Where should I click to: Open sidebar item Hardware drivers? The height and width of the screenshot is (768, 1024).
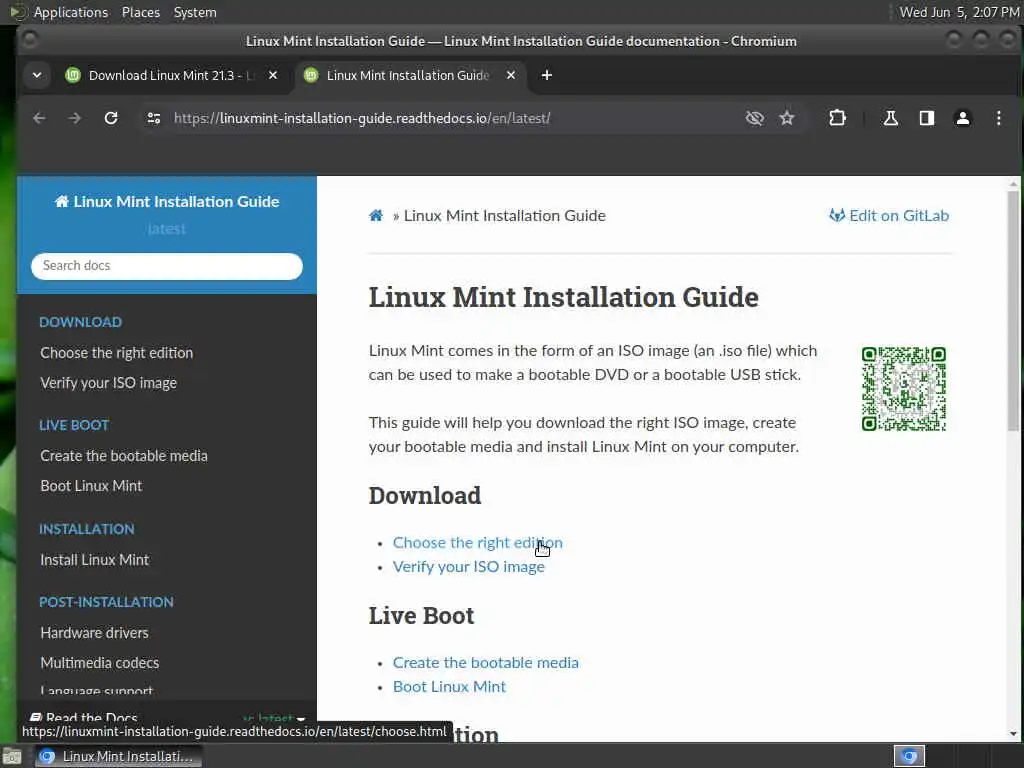[x=94, y=633]
